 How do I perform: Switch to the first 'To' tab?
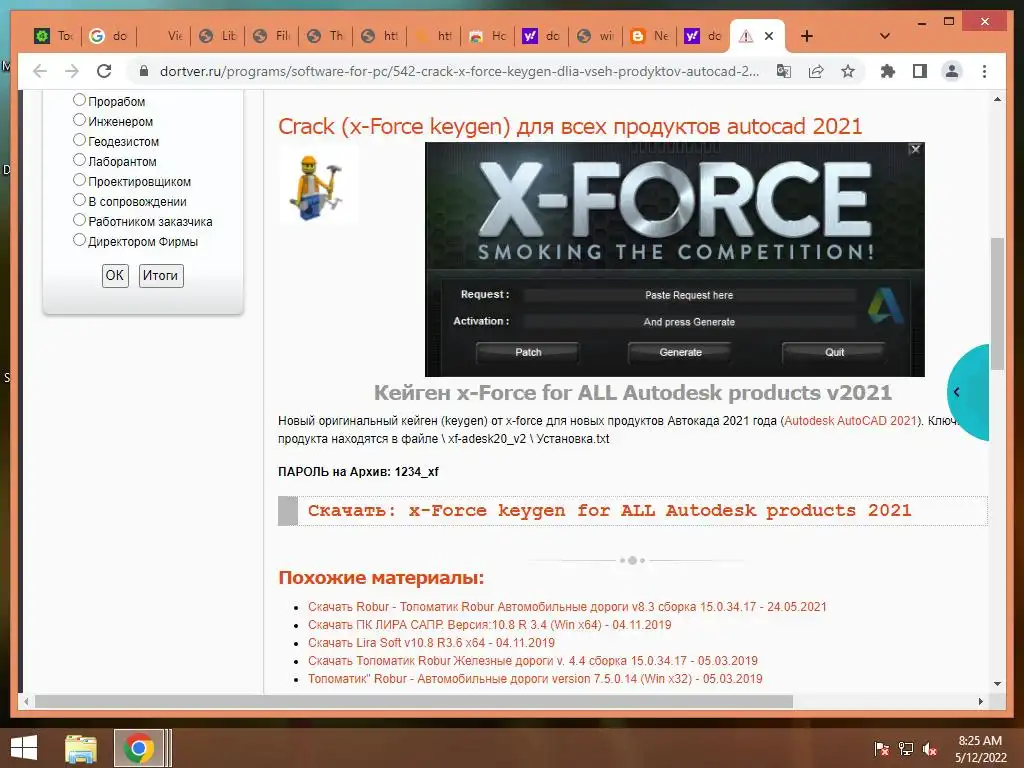54,36
